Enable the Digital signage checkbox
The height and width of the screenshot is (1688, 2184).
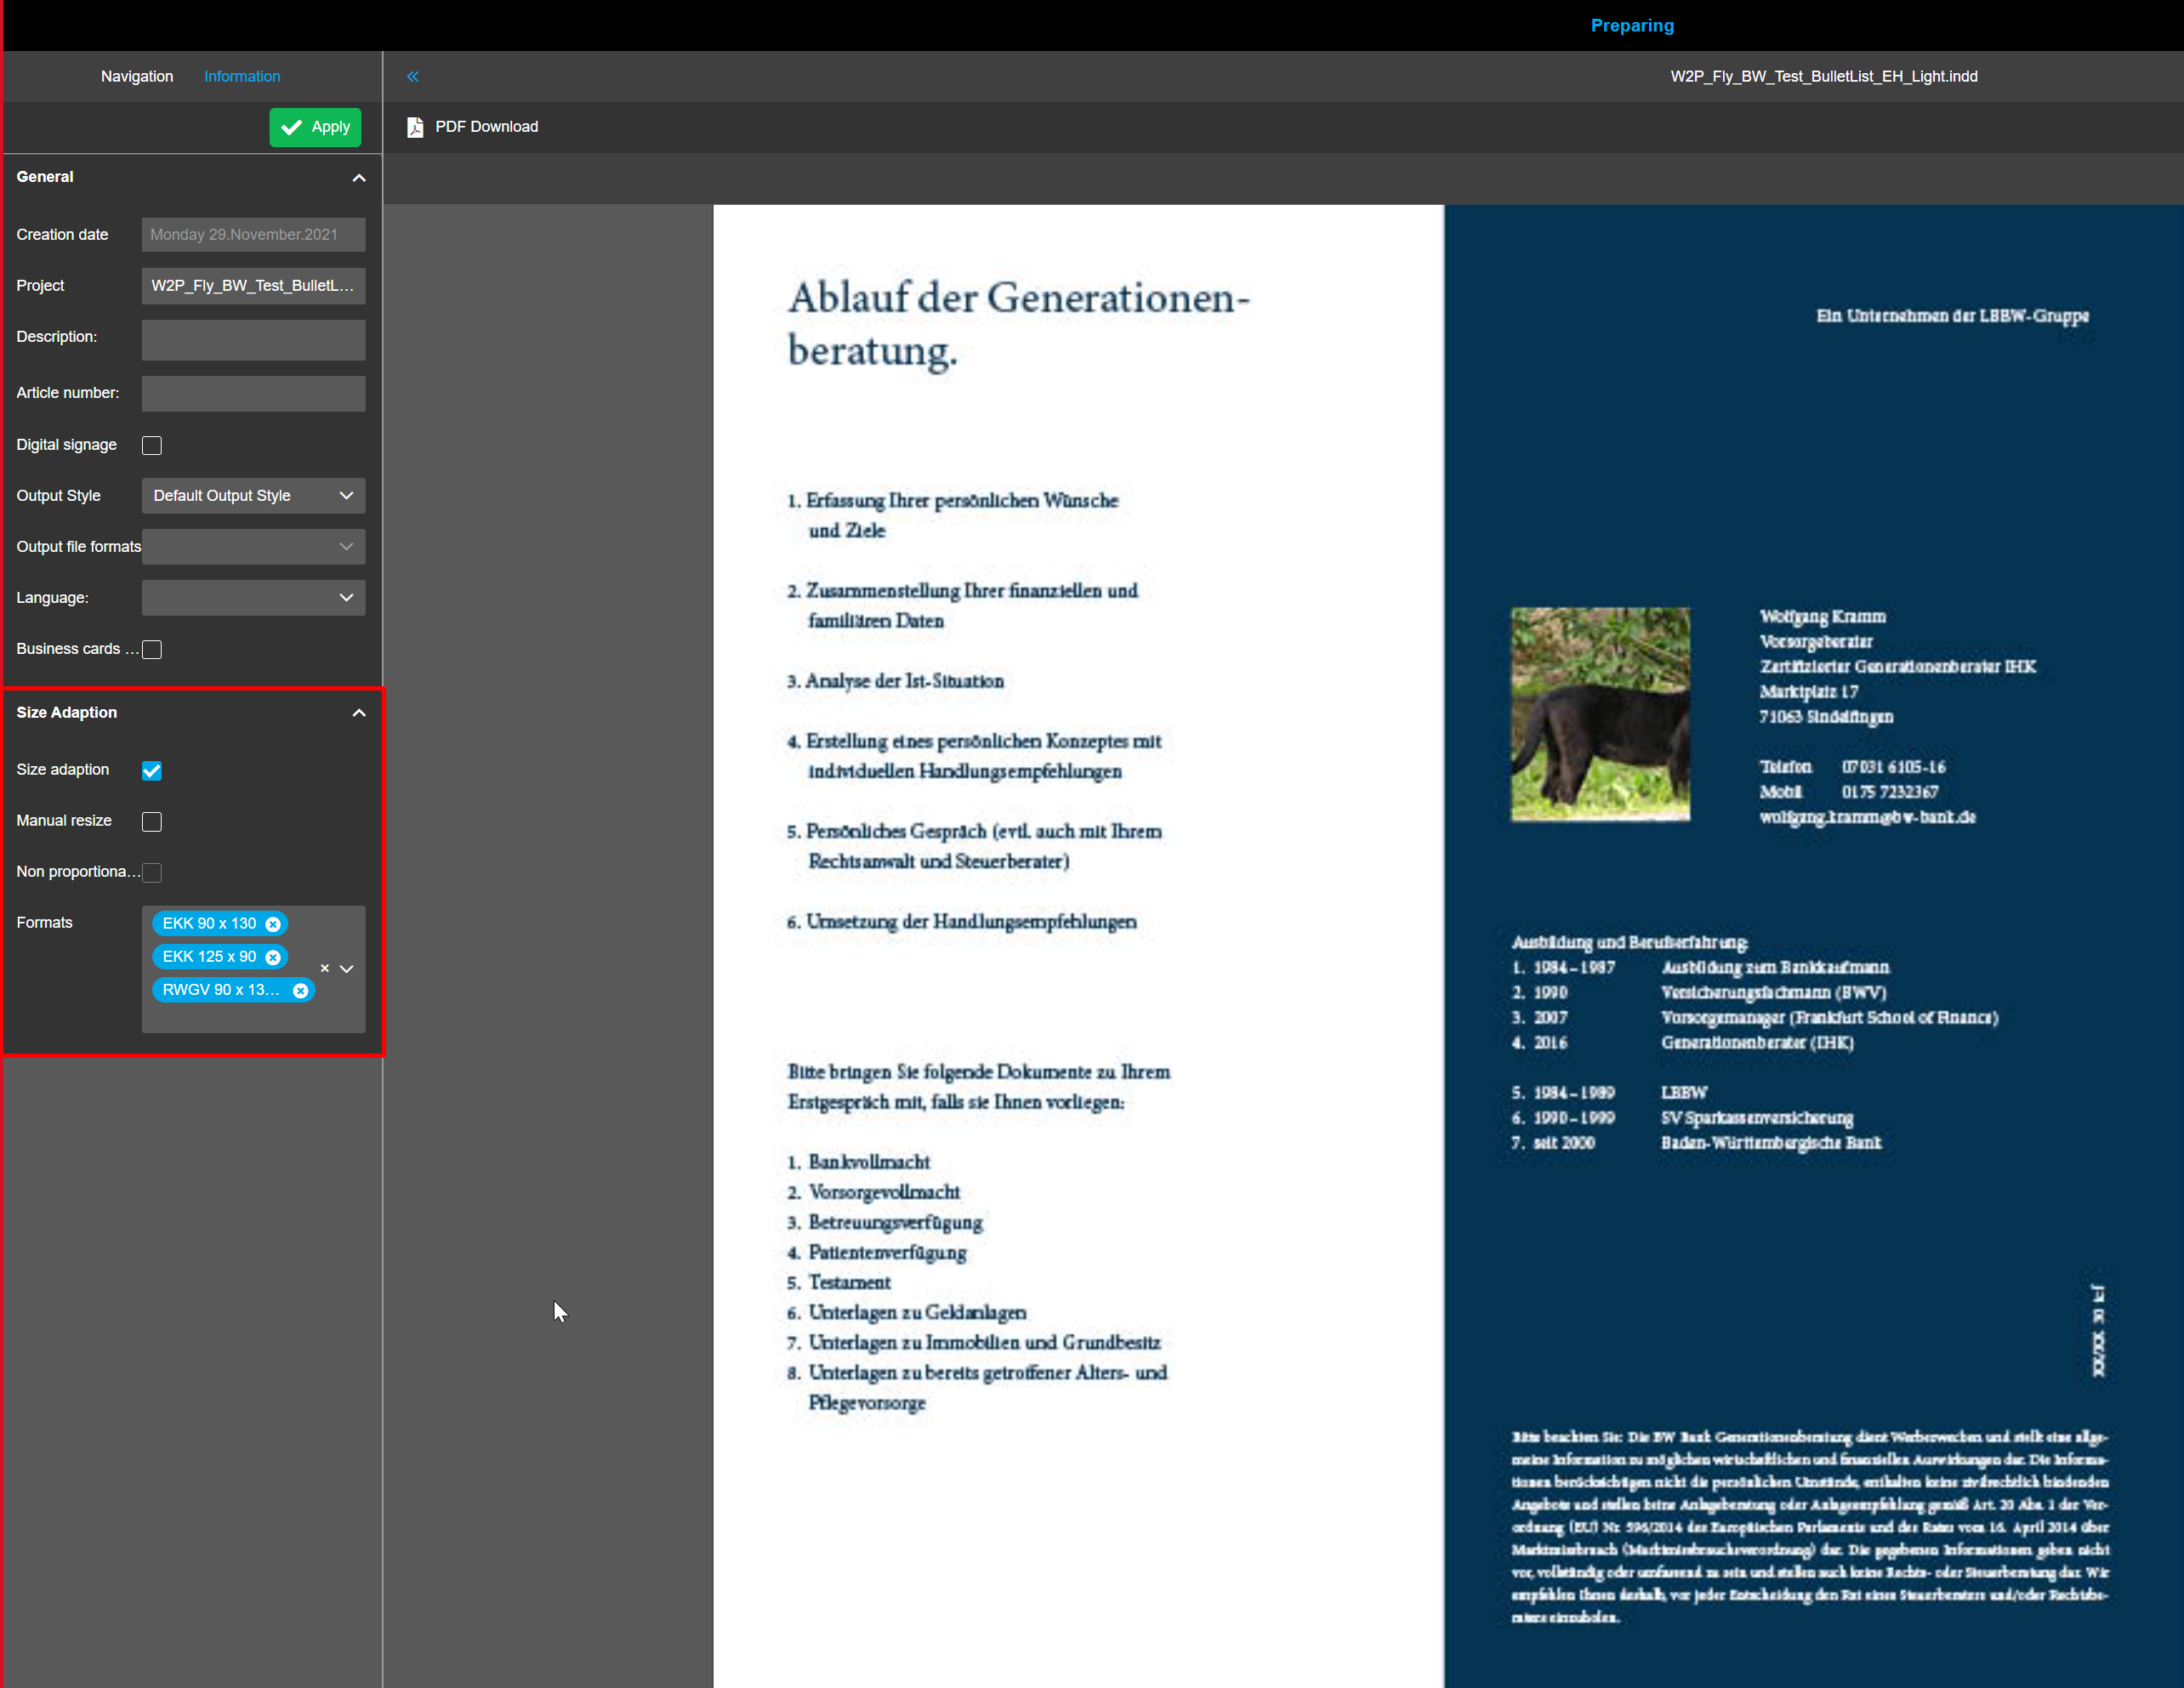pyautogui.click(x=151, y=445)
